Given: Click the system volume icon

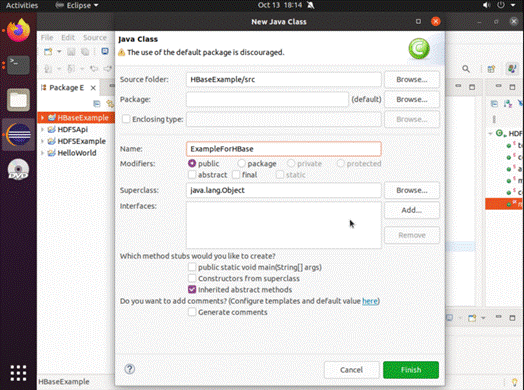Looking at the screenshot, I should [487, 5].
